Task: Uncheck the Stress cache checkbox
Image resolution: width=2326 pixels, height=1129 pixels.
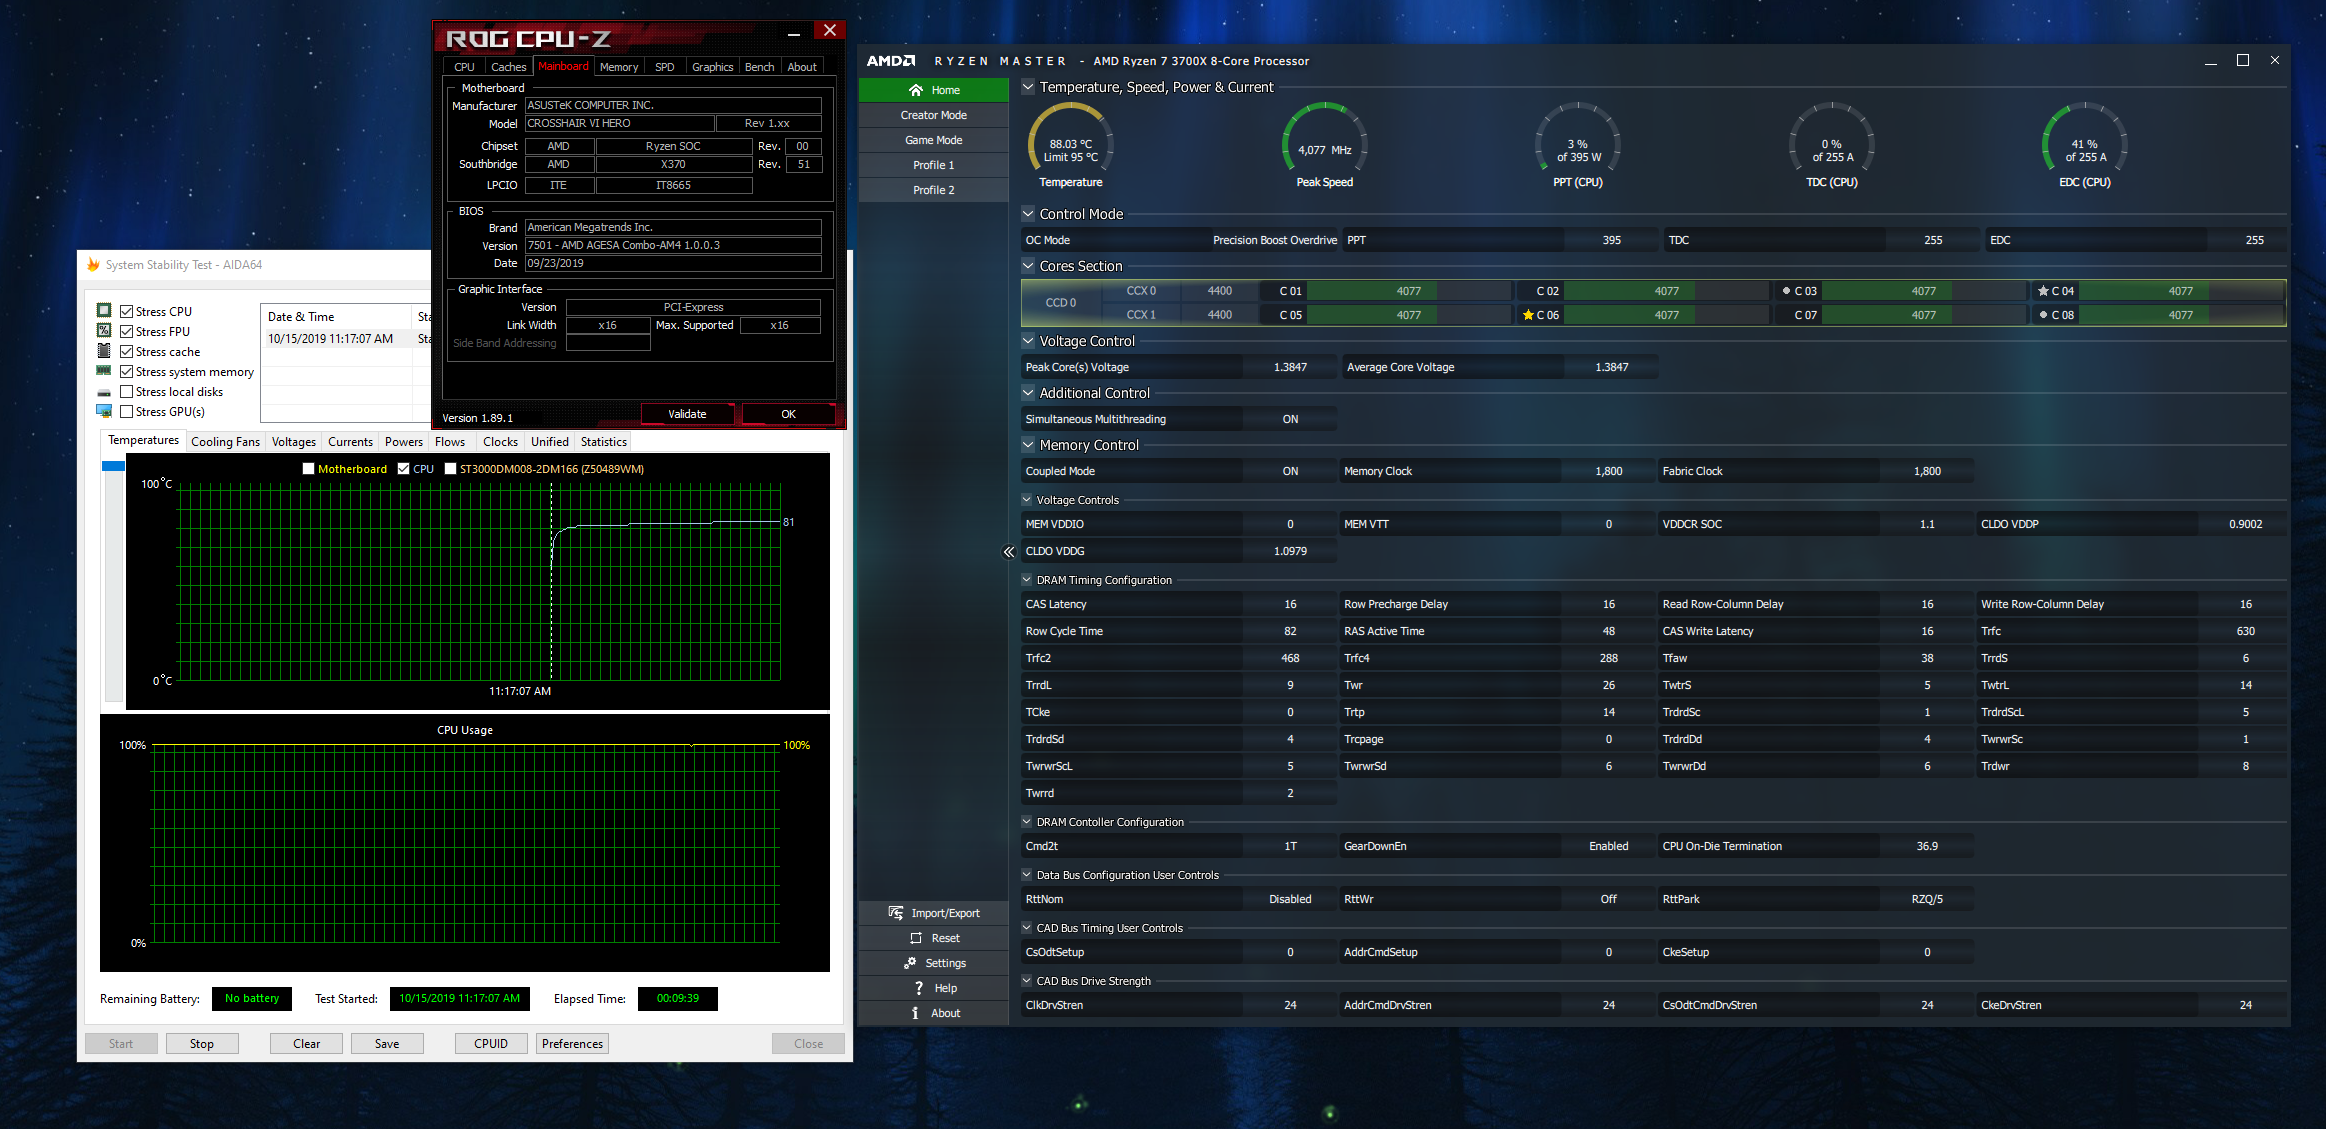Action: [126, 351]
